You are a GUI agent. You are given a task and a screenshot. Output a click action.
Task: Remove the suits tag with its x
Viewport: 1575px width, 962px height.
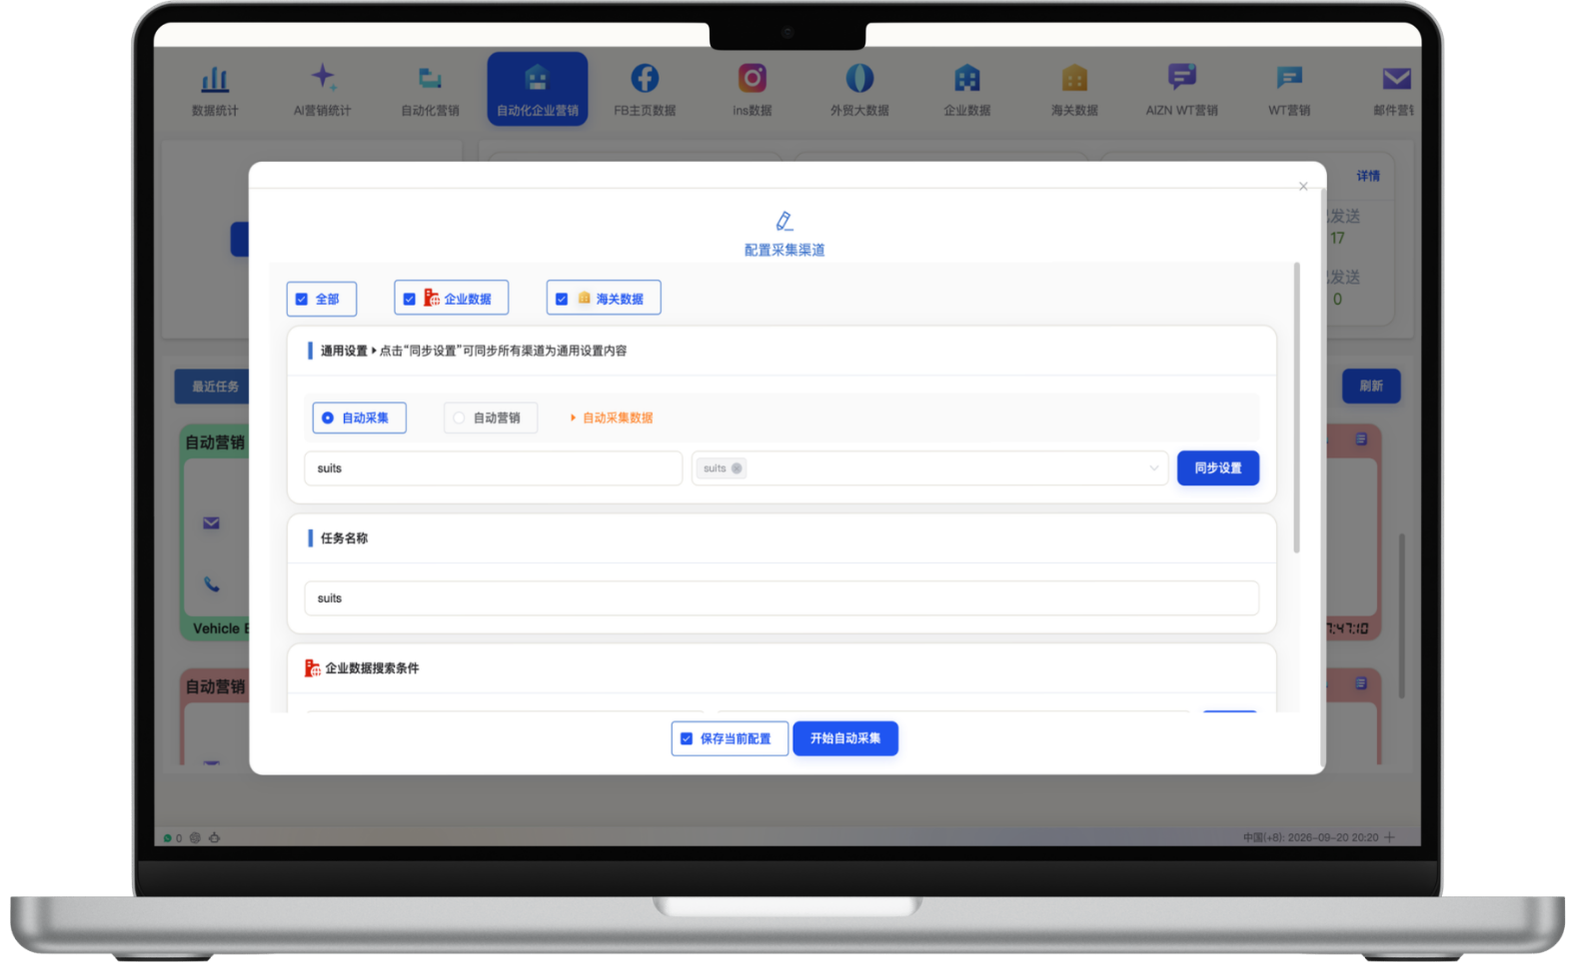[737, 468]
